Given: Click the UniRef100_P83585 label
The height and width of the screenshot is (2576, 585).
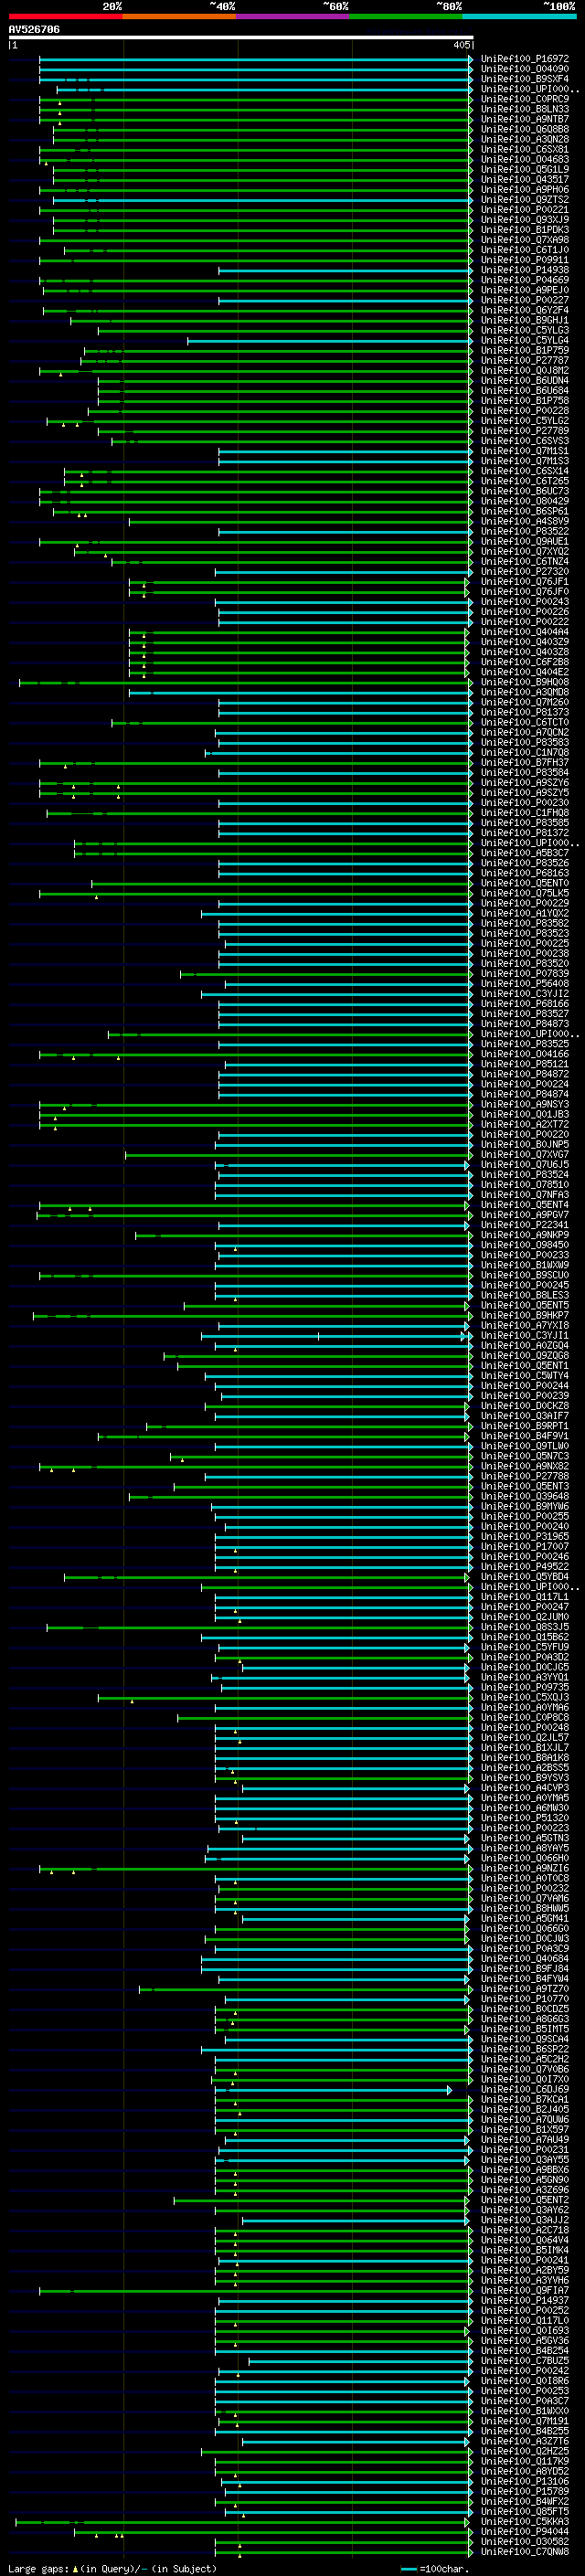Looking at the screenshot, I should pos(525,823).
